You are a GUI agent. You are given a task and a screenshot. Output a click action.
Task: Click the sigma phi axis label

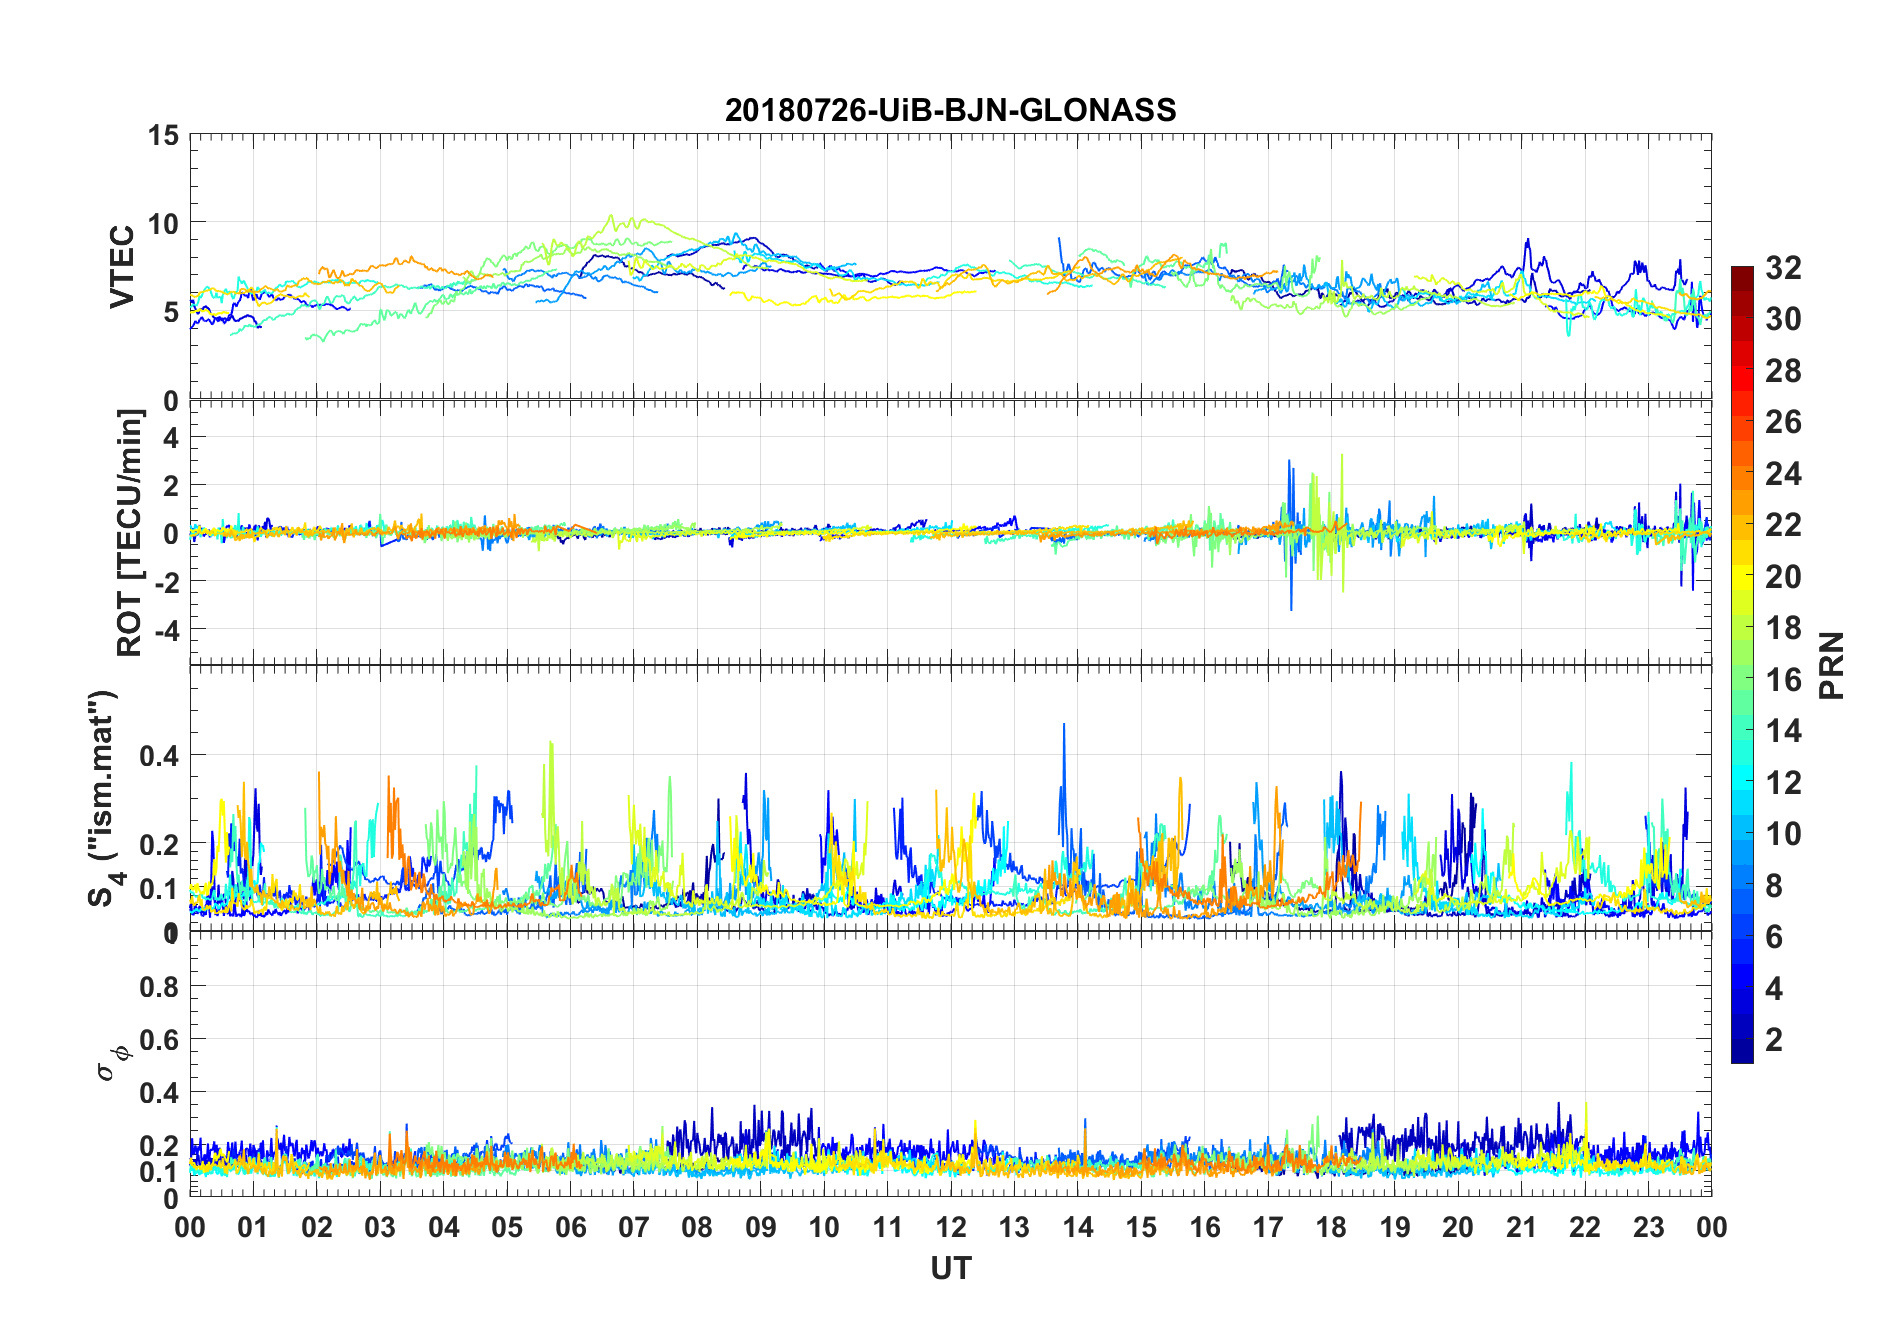(x=113, y=1062)
